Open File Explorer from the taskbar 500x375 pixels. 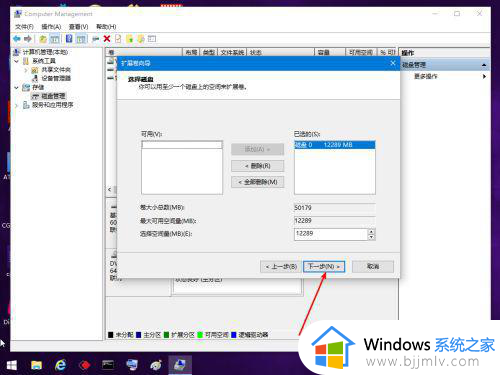click(36, 365)
